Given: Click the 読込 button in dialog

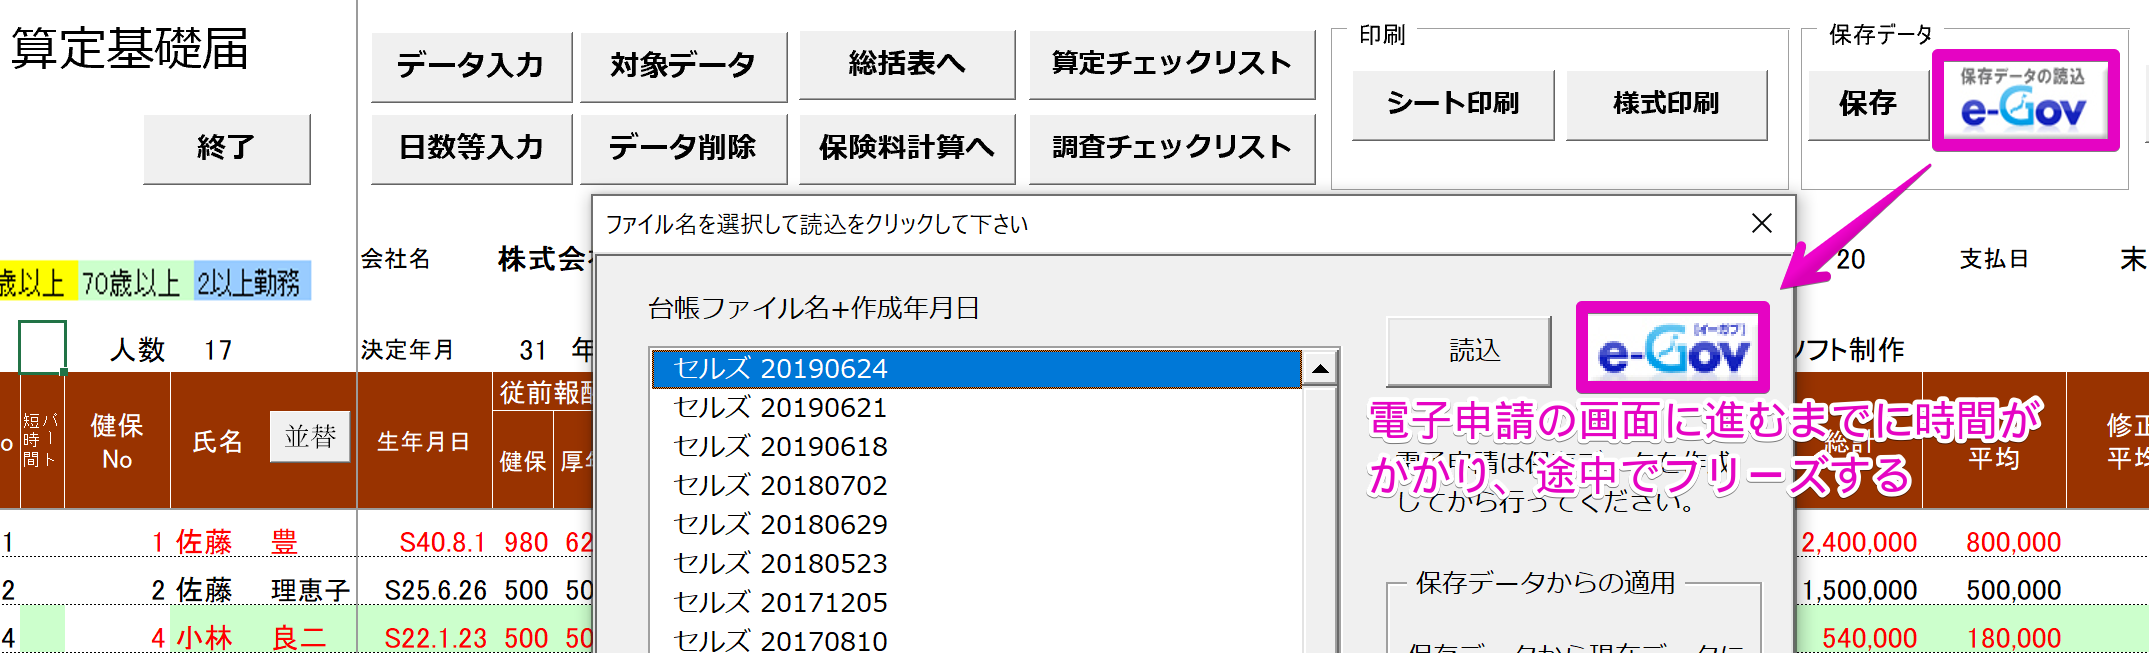Looking at the screenshot, I should (x=1469, y=351).
